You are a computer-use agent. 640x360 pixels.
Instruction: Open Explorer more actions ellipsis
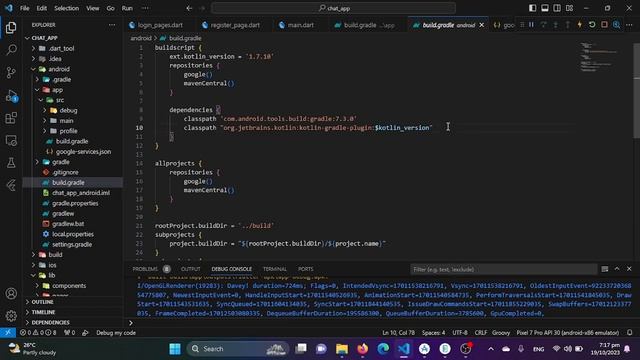pyautogui.click(x=112, y=25)
